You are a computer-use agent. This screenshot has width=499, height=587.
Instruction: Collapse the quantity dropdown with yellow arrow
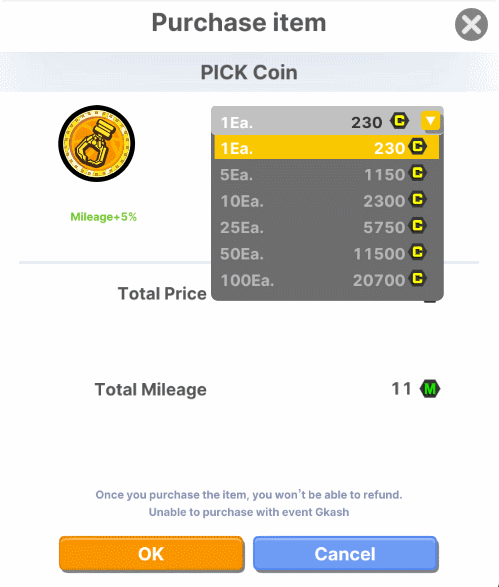click(x=430, y=121)
